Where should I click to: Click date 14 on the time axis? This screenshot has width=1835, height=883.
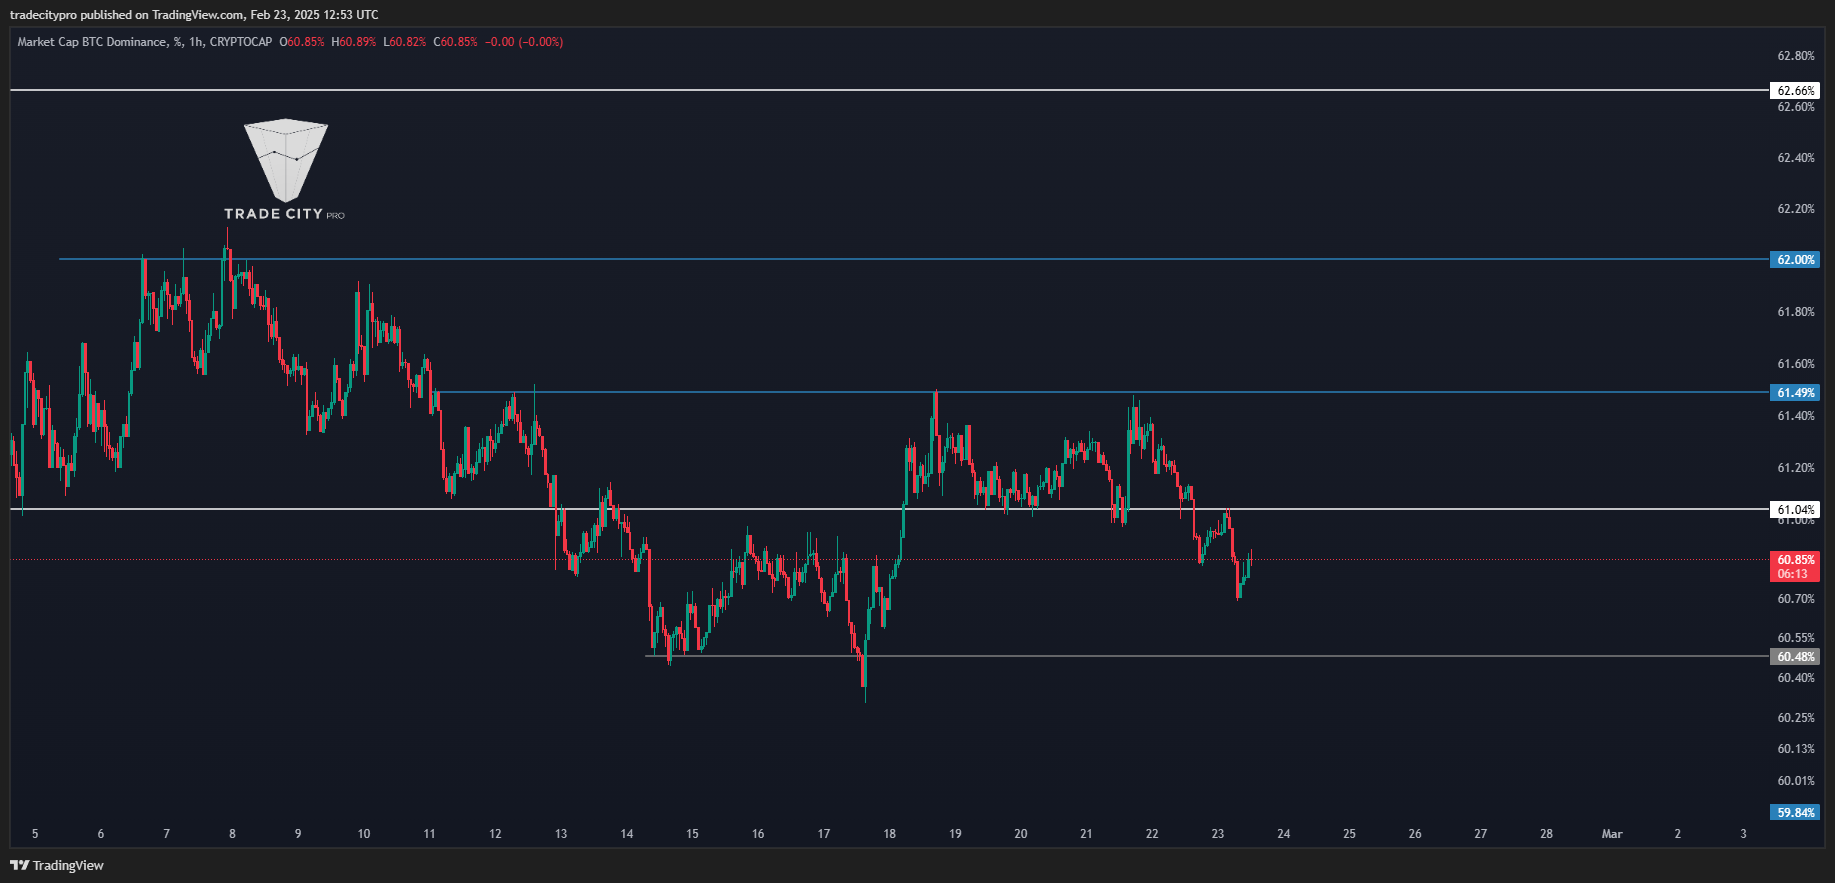point(627,834)
